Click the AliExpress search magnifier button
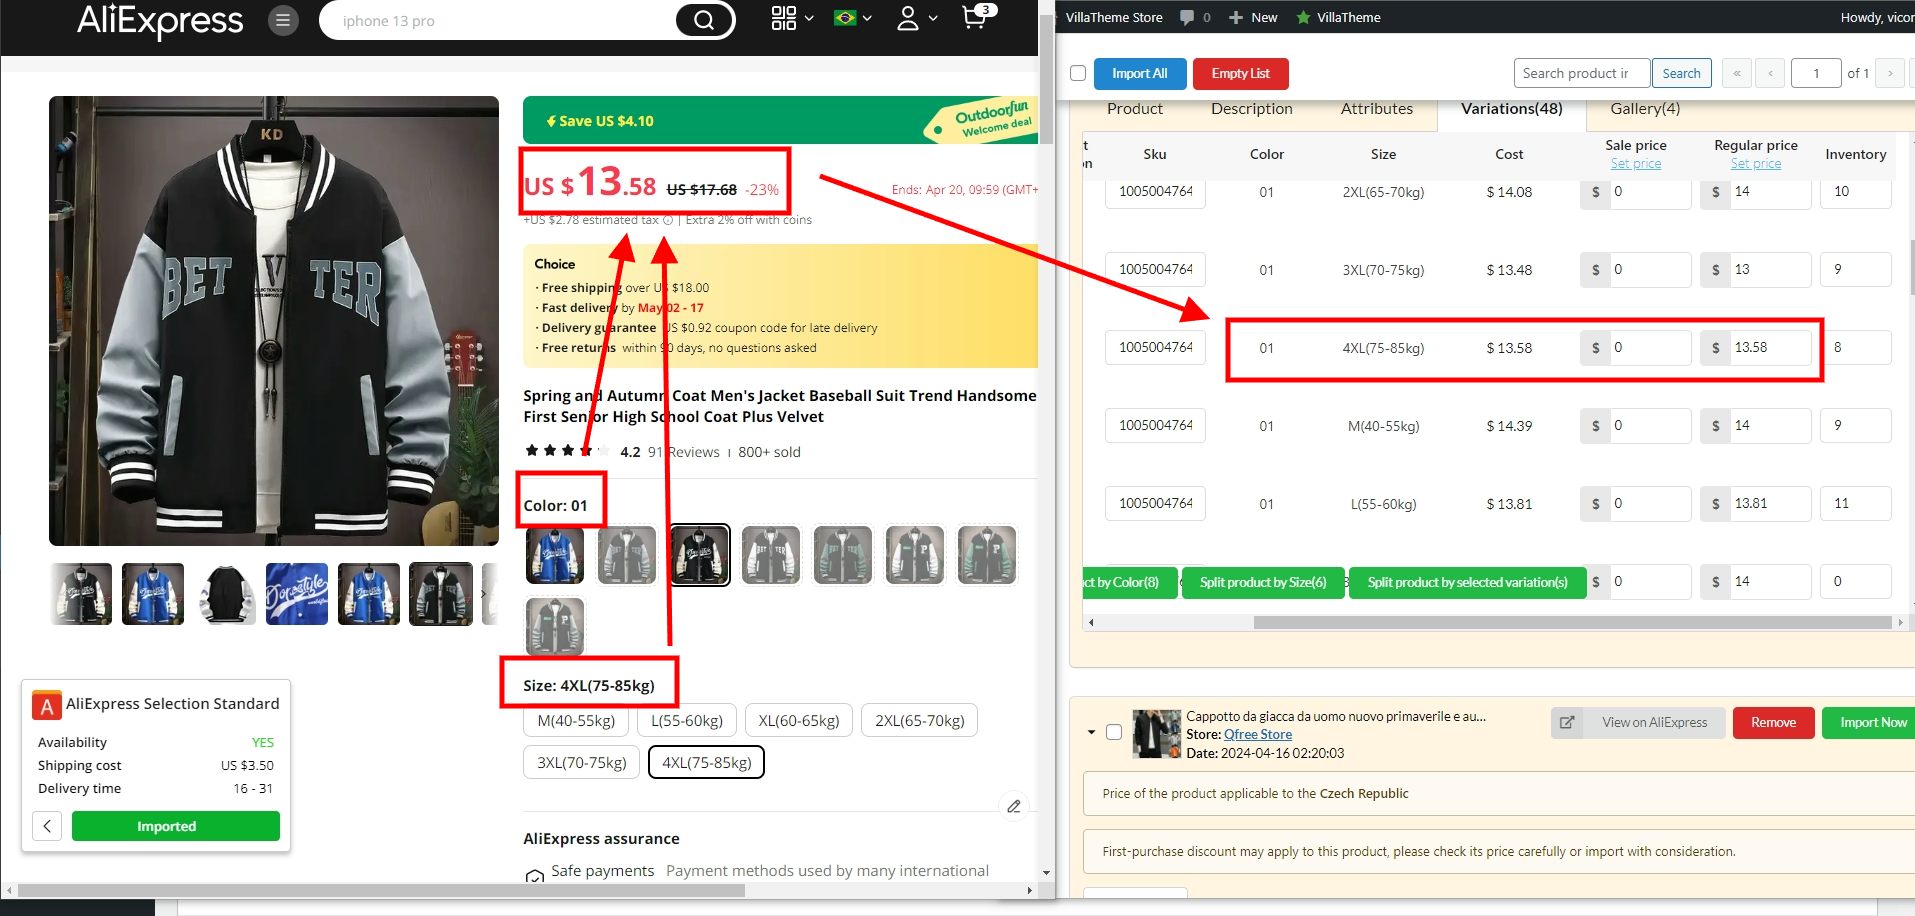1915x916 pixels. 704,20
